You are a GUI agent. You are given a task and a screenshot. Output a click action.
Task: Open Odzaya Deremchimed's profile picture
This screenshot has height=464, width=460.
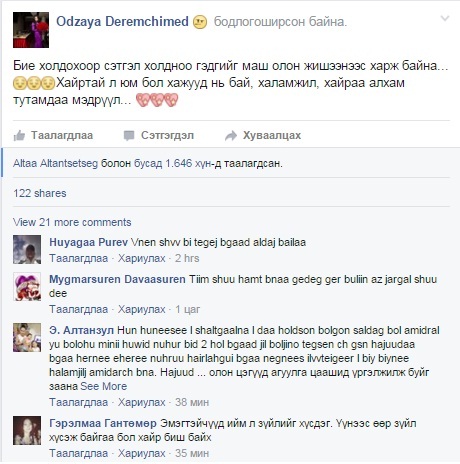pyautogui.click(x=31, y=30)
